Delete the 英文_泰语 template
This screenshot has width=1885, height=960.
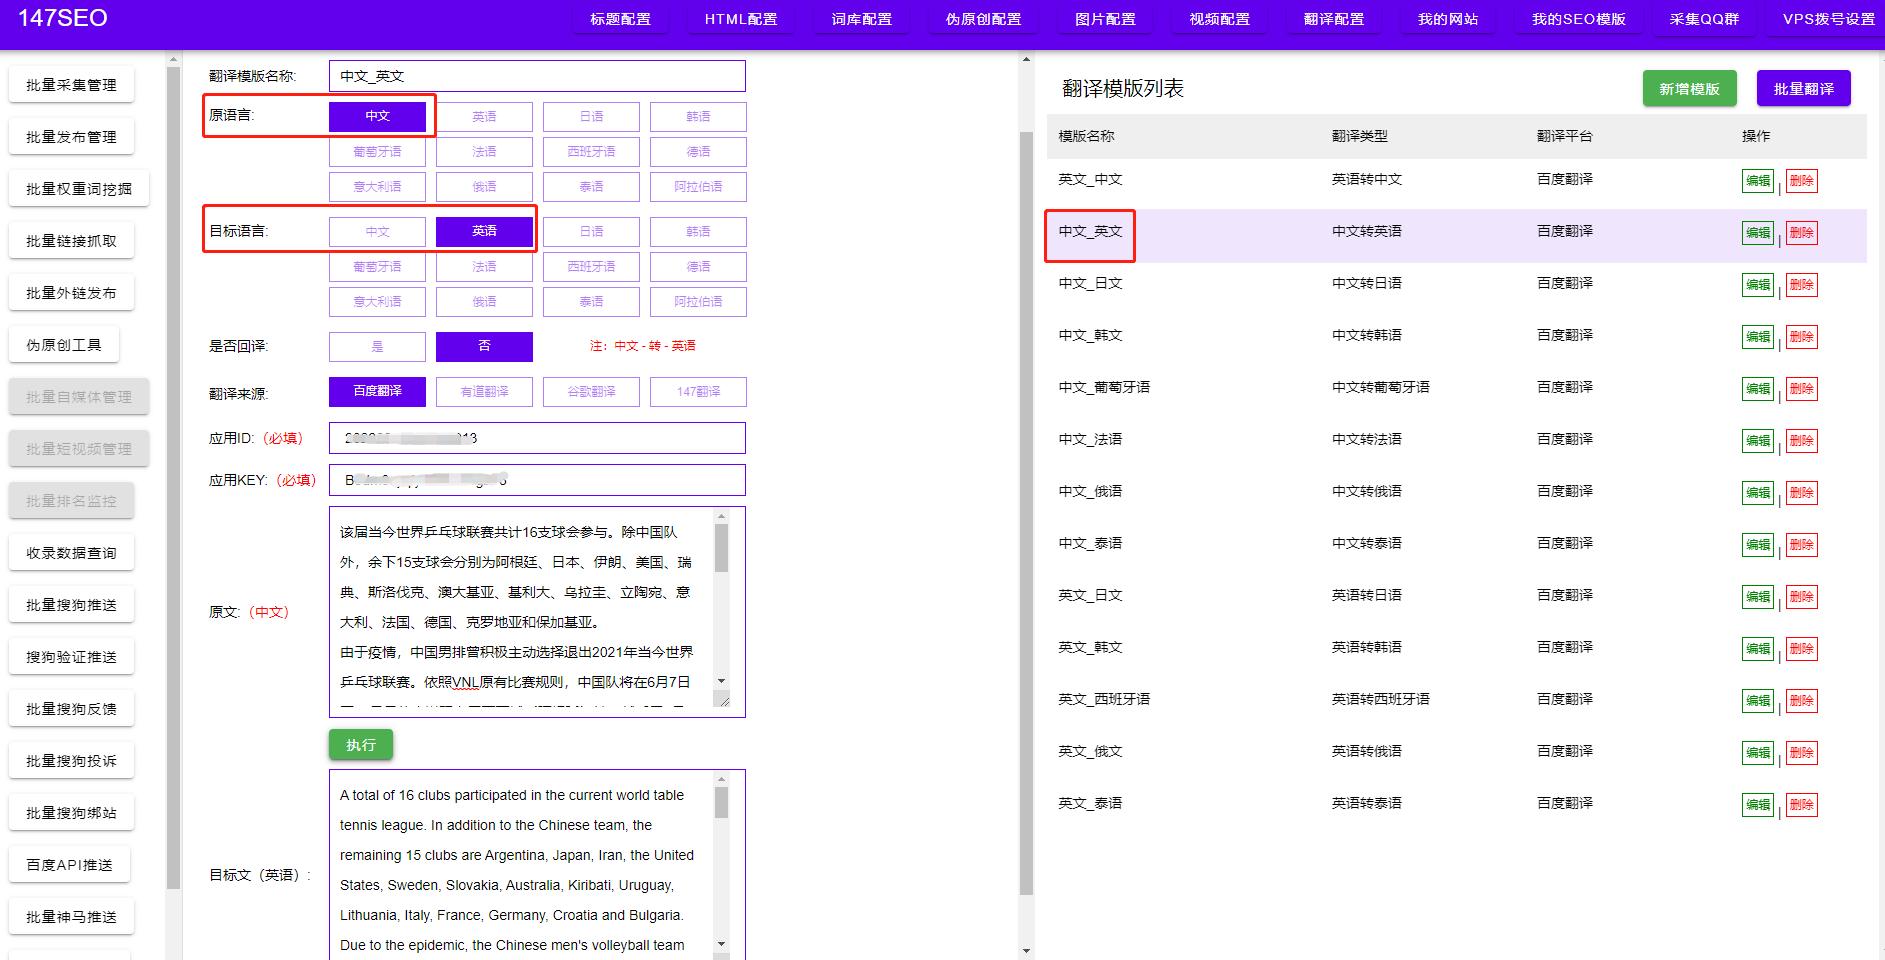pos(1801,803)
